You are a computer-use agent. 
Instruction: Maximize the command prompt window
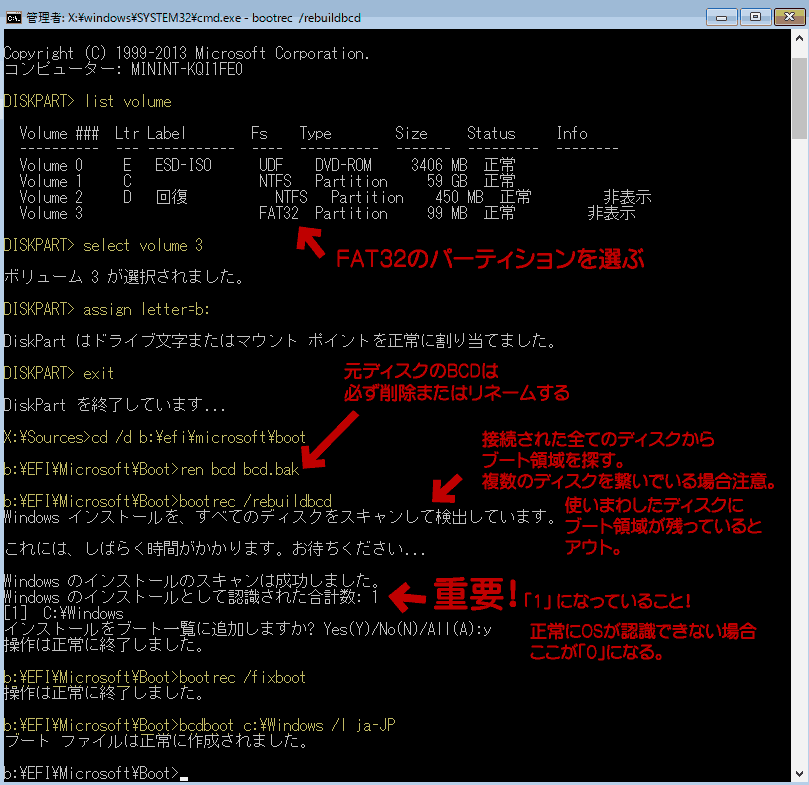[755, 17]
